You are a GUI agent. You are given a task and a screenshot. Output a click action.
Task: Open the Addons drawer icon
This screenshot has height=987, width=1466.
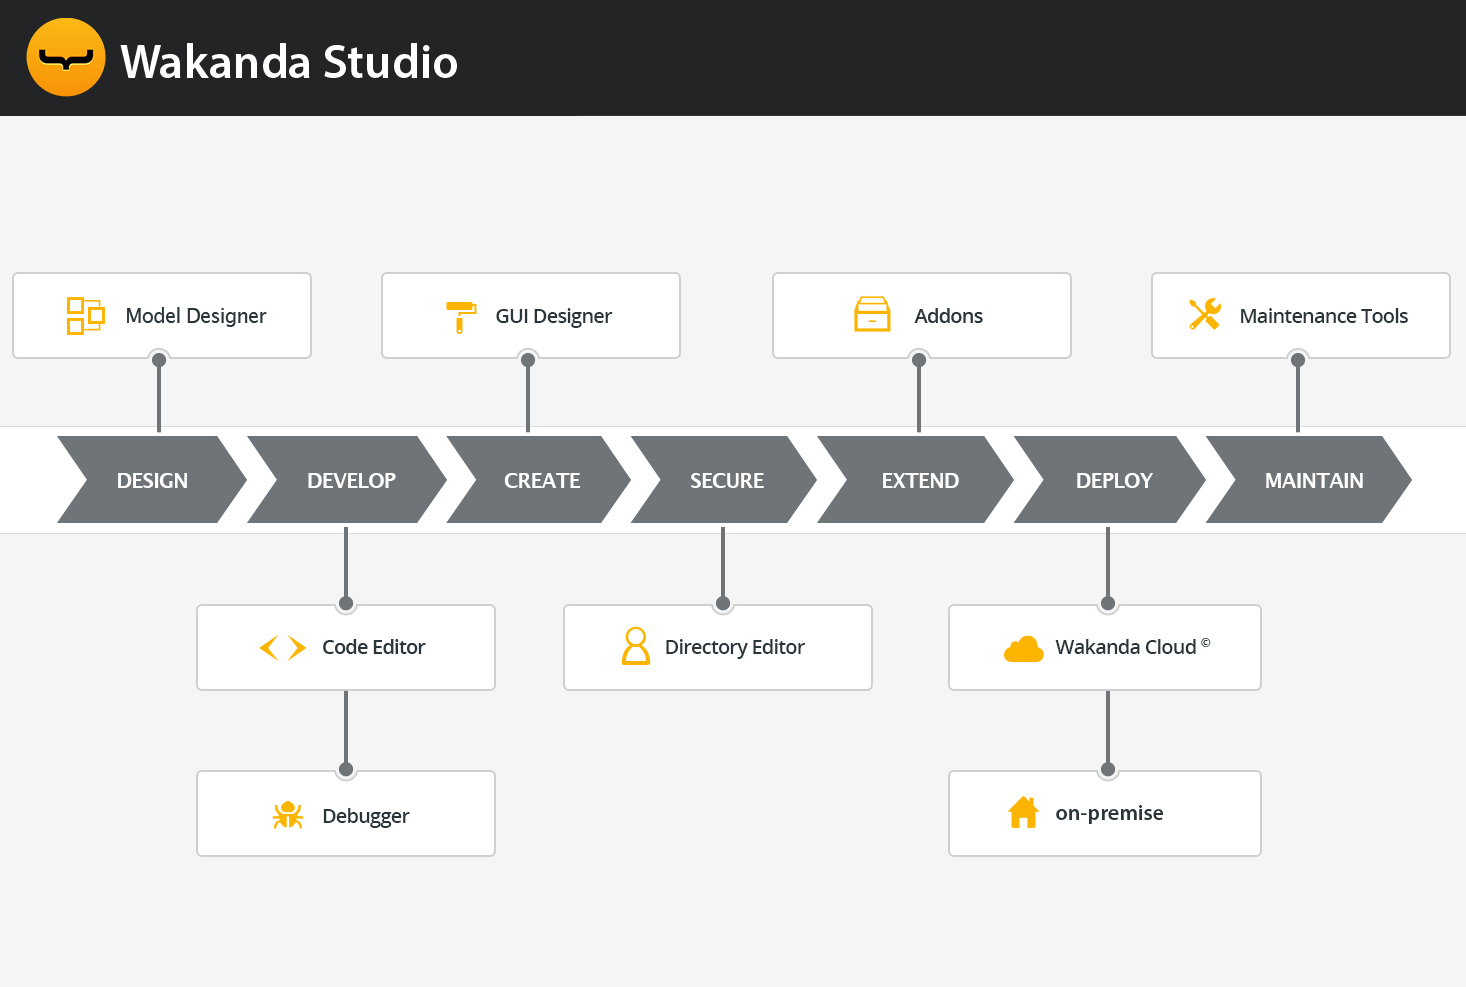[x=873, y=315]
